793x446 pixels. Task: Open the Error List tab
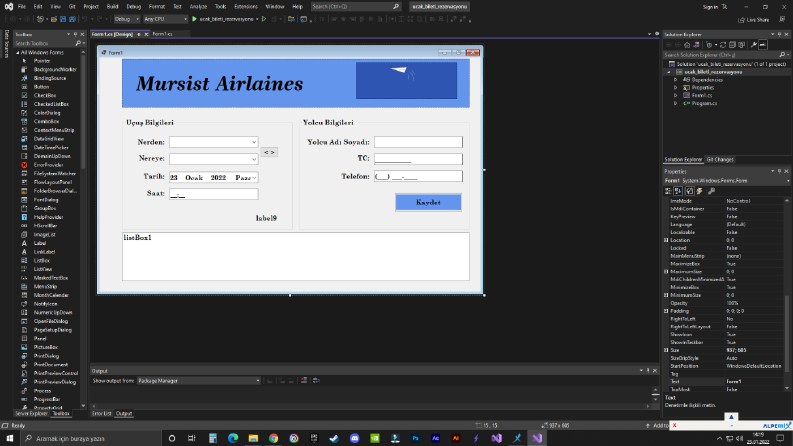tap(102, 414)
